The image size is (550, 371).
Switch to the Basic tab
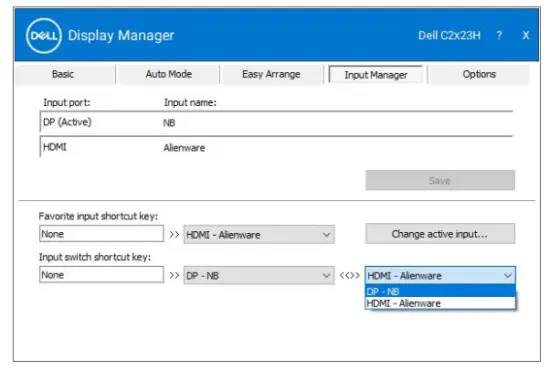pos(63,74)
